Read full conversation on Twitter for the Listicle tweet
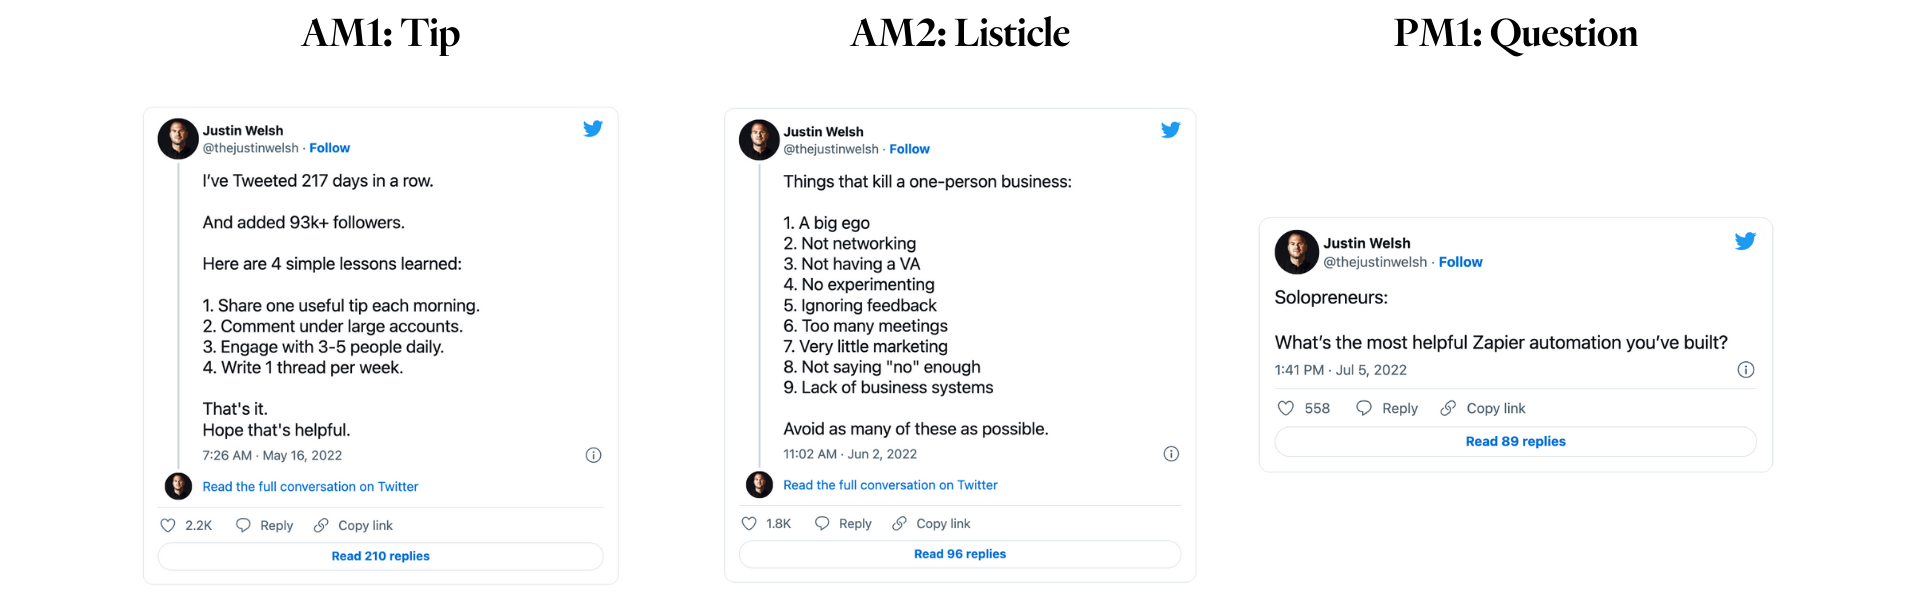 click(890, 485)
